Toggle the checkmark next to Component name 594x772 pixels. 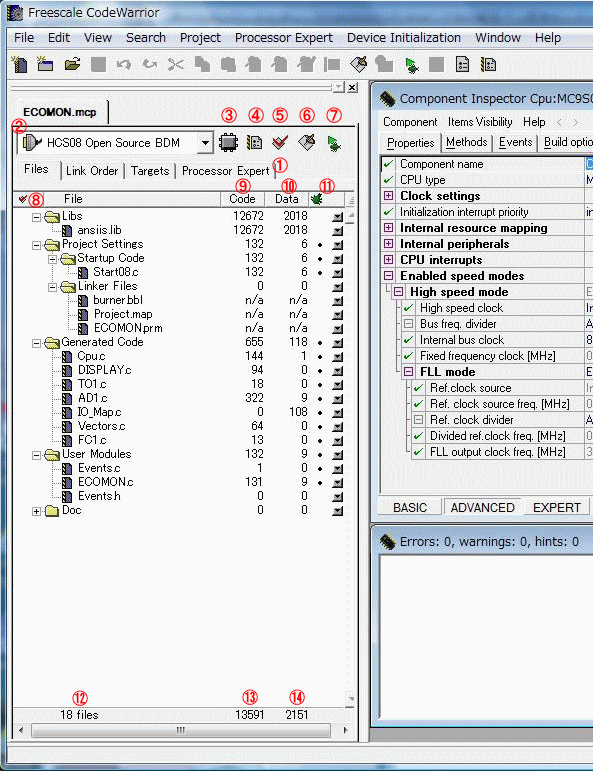pyautogui.click(x=388, y=164)
